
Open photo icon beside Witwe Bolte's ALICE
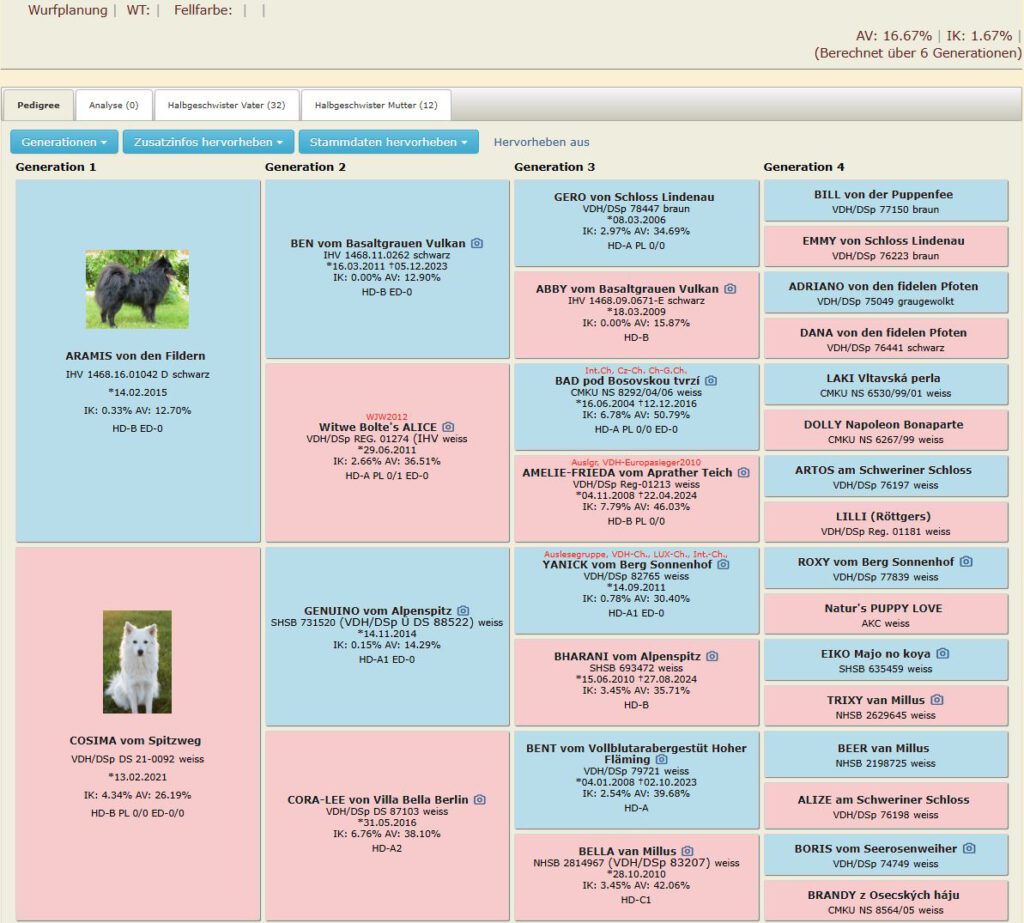(x=448, y=427)
